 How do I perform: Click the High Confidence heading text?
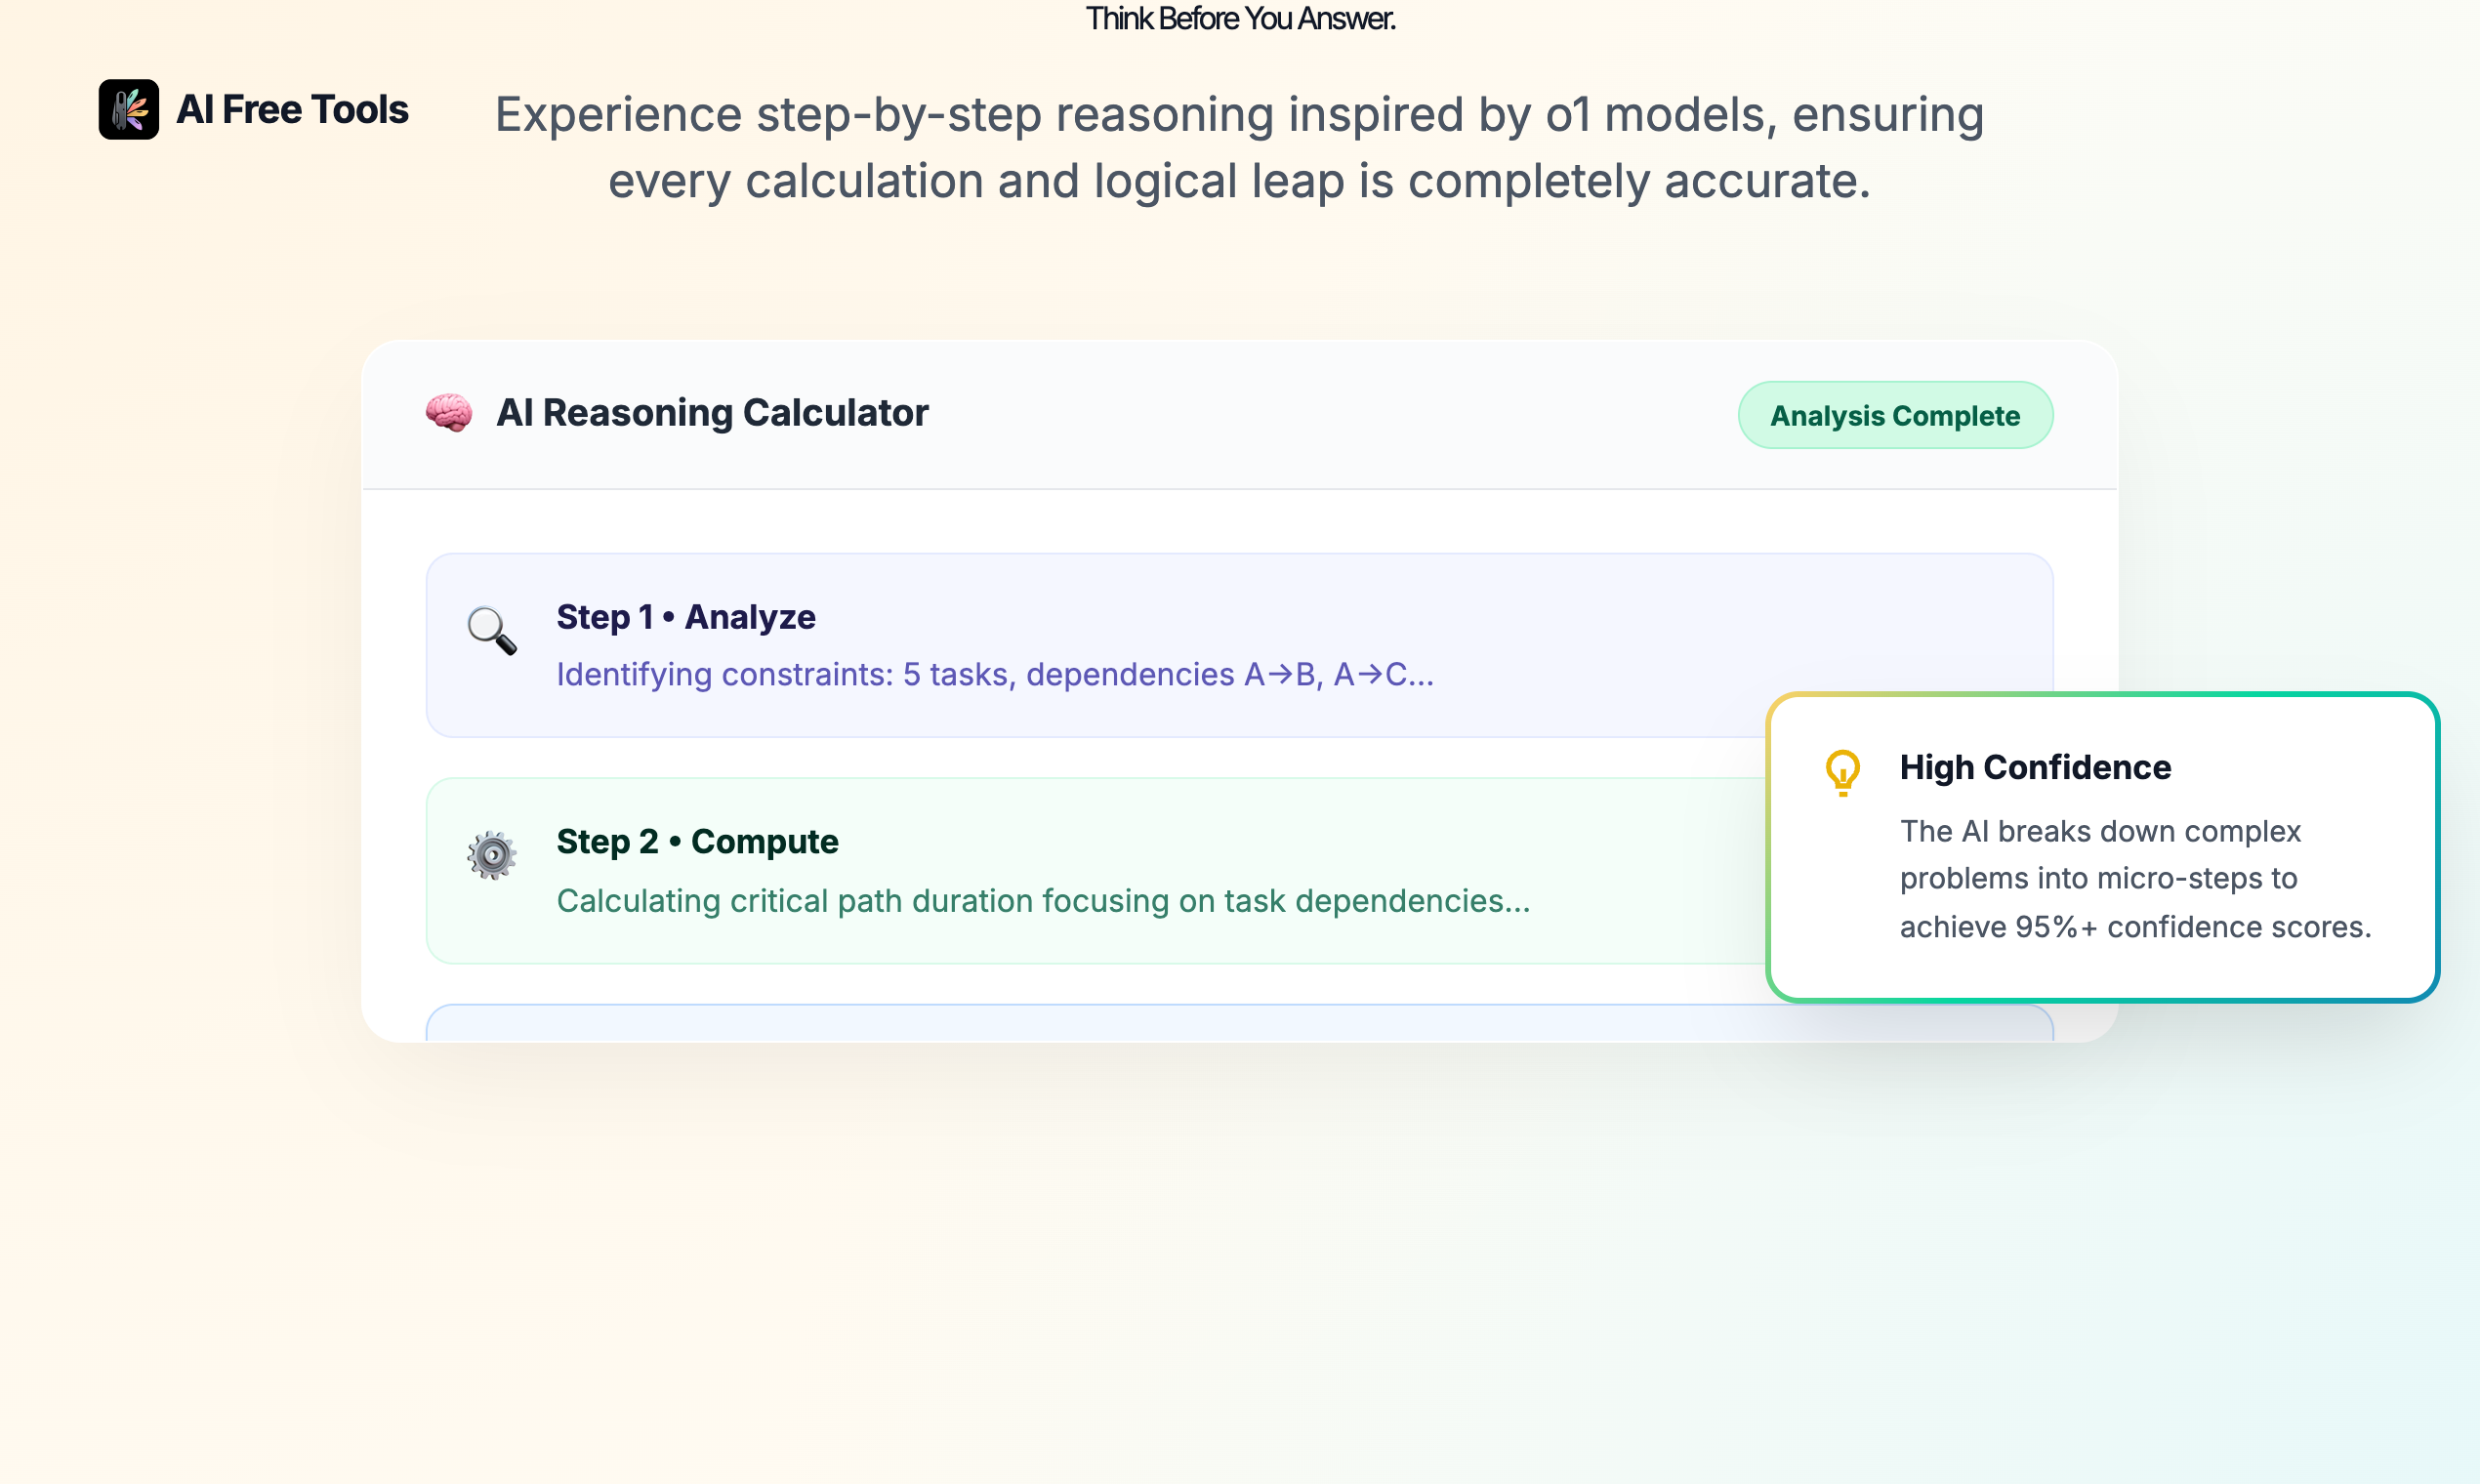coord(2035,767)
